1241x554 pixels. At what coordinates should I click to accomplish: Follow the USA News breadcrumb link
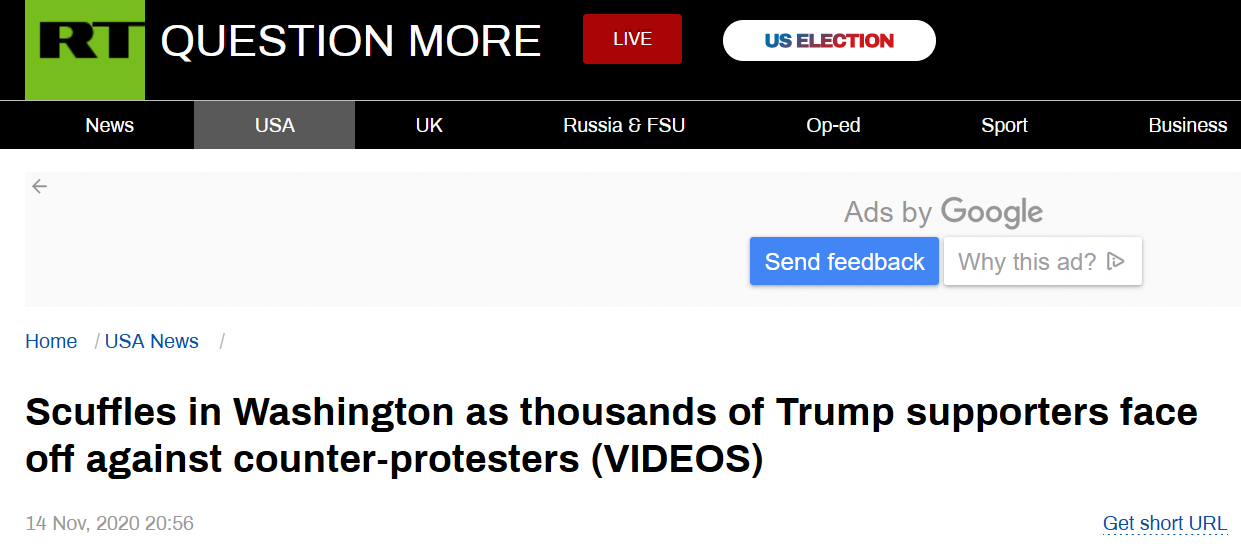151,341
